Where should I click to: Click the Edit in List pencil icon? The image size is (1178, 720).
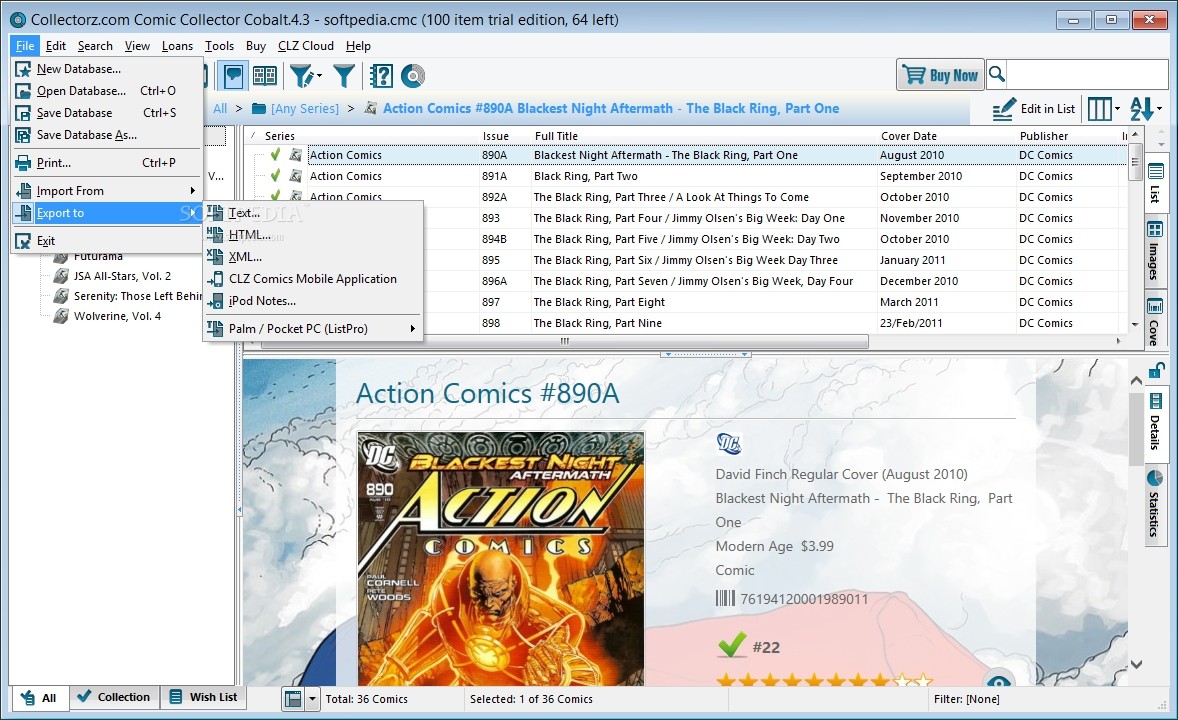point(1003,109)
